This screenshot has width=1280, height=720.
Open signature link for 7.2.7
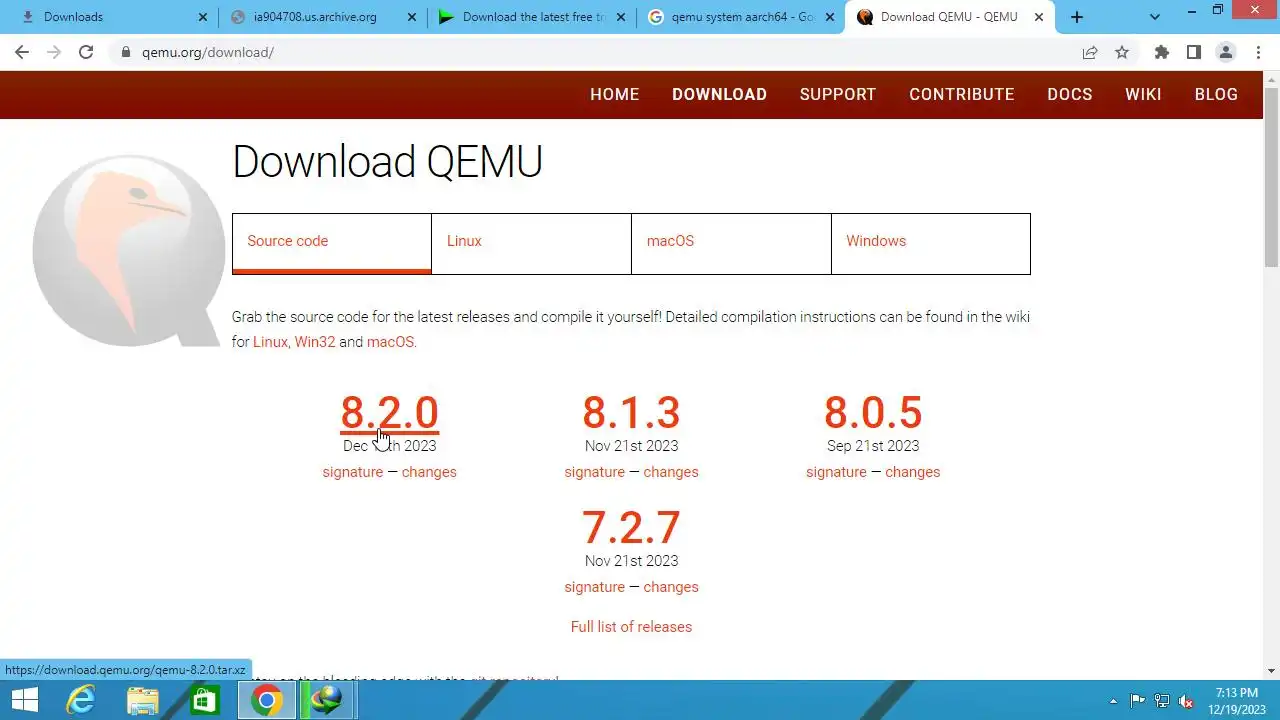[x=594, y=587]
